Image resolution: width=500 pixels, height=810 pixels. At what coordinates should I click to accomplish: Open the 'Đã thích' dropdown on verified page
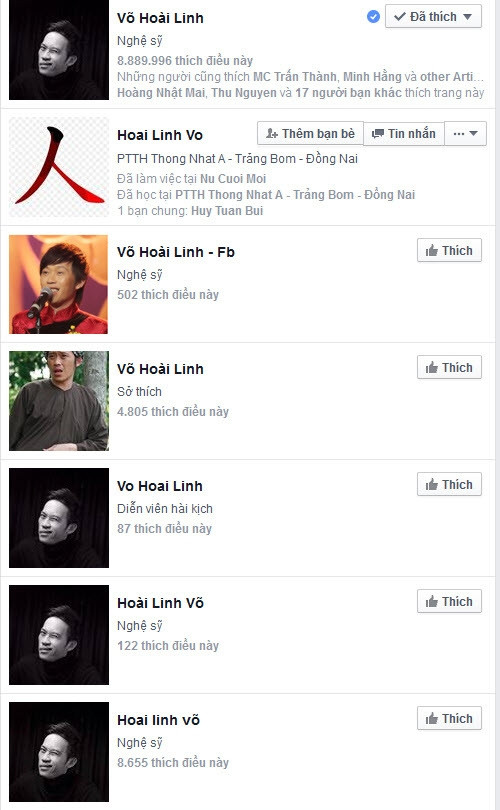[x=433, y=17]
